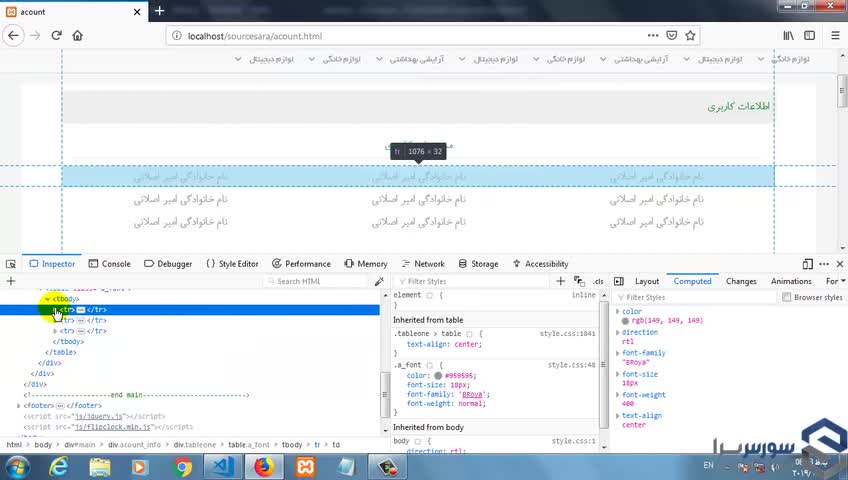Click the element picker icon in devtools
Viewport: 848px width, 480px height.
pyautogui.click(x=11, y=264)
